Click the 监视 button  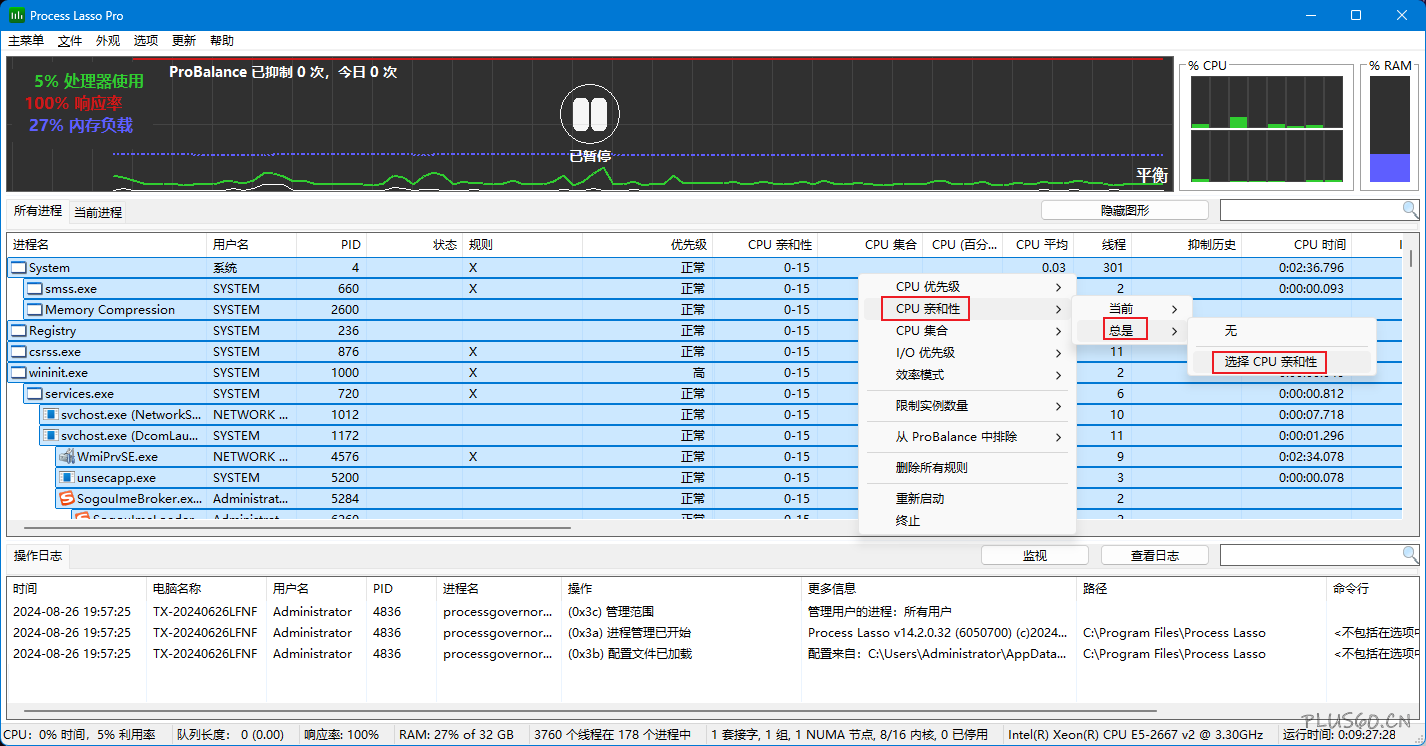[x=1034, y=556]
